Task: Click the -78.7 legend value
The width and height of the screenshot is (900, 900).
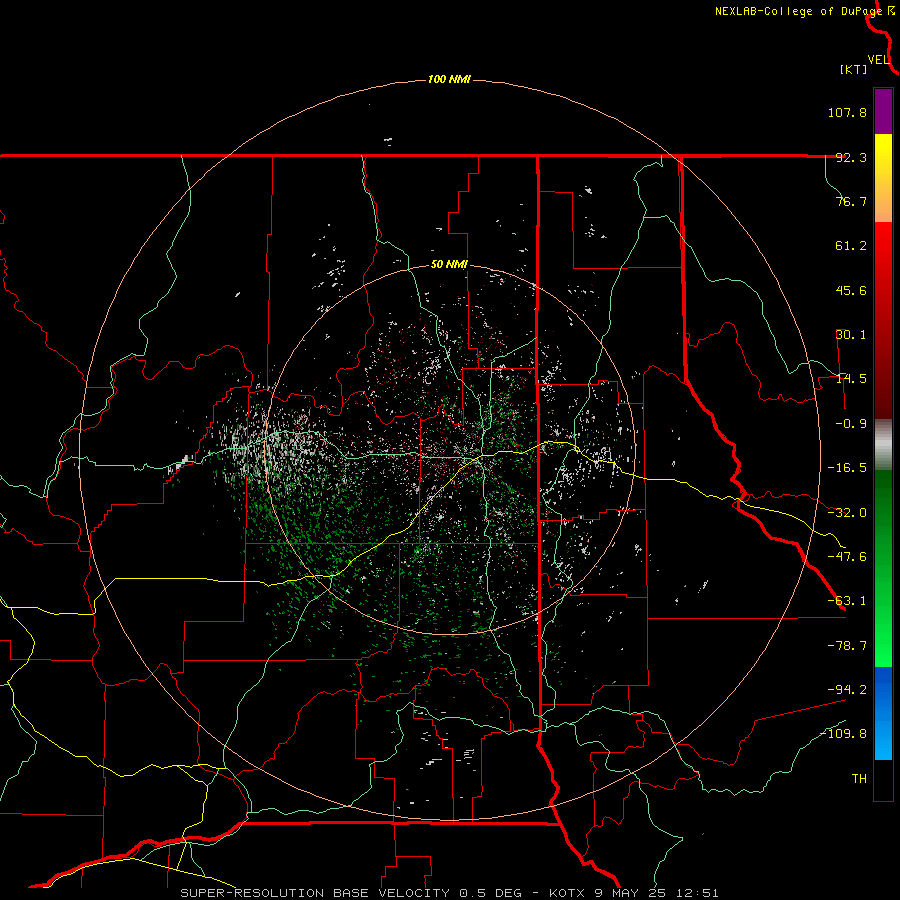Action: [847, 646]
